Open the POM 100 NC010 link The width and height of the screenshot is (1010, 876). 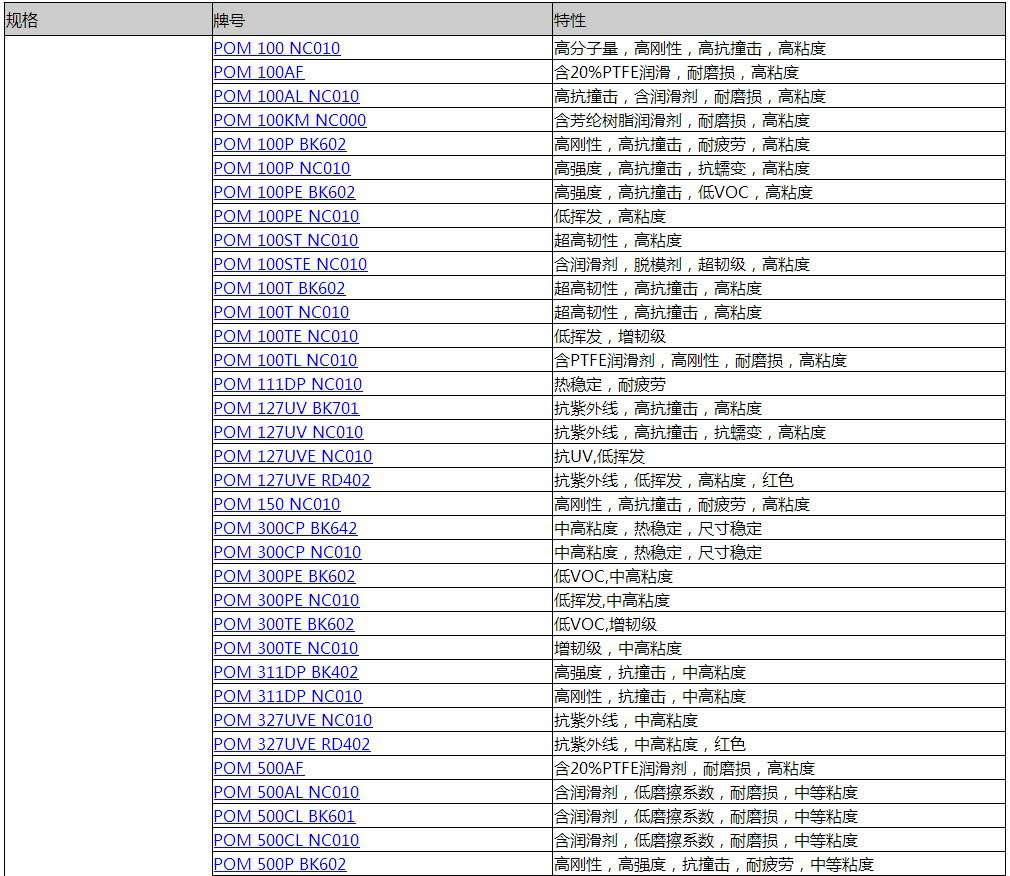click(x=277, y=48)
